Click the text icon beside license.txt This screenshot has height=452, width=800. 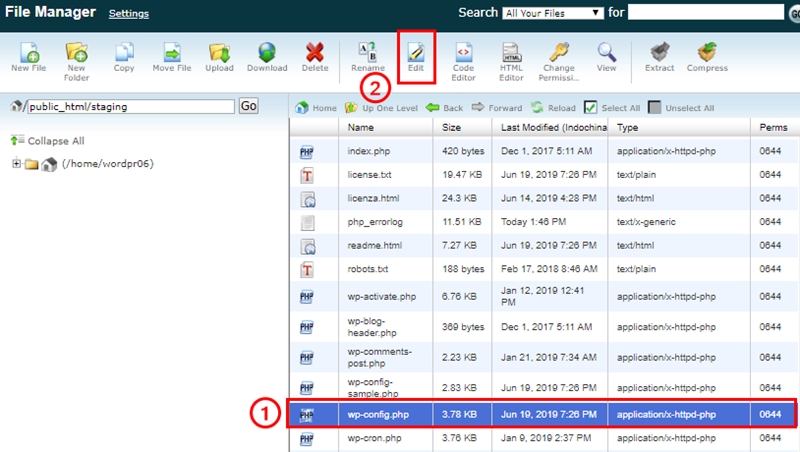tap(307, 175)
